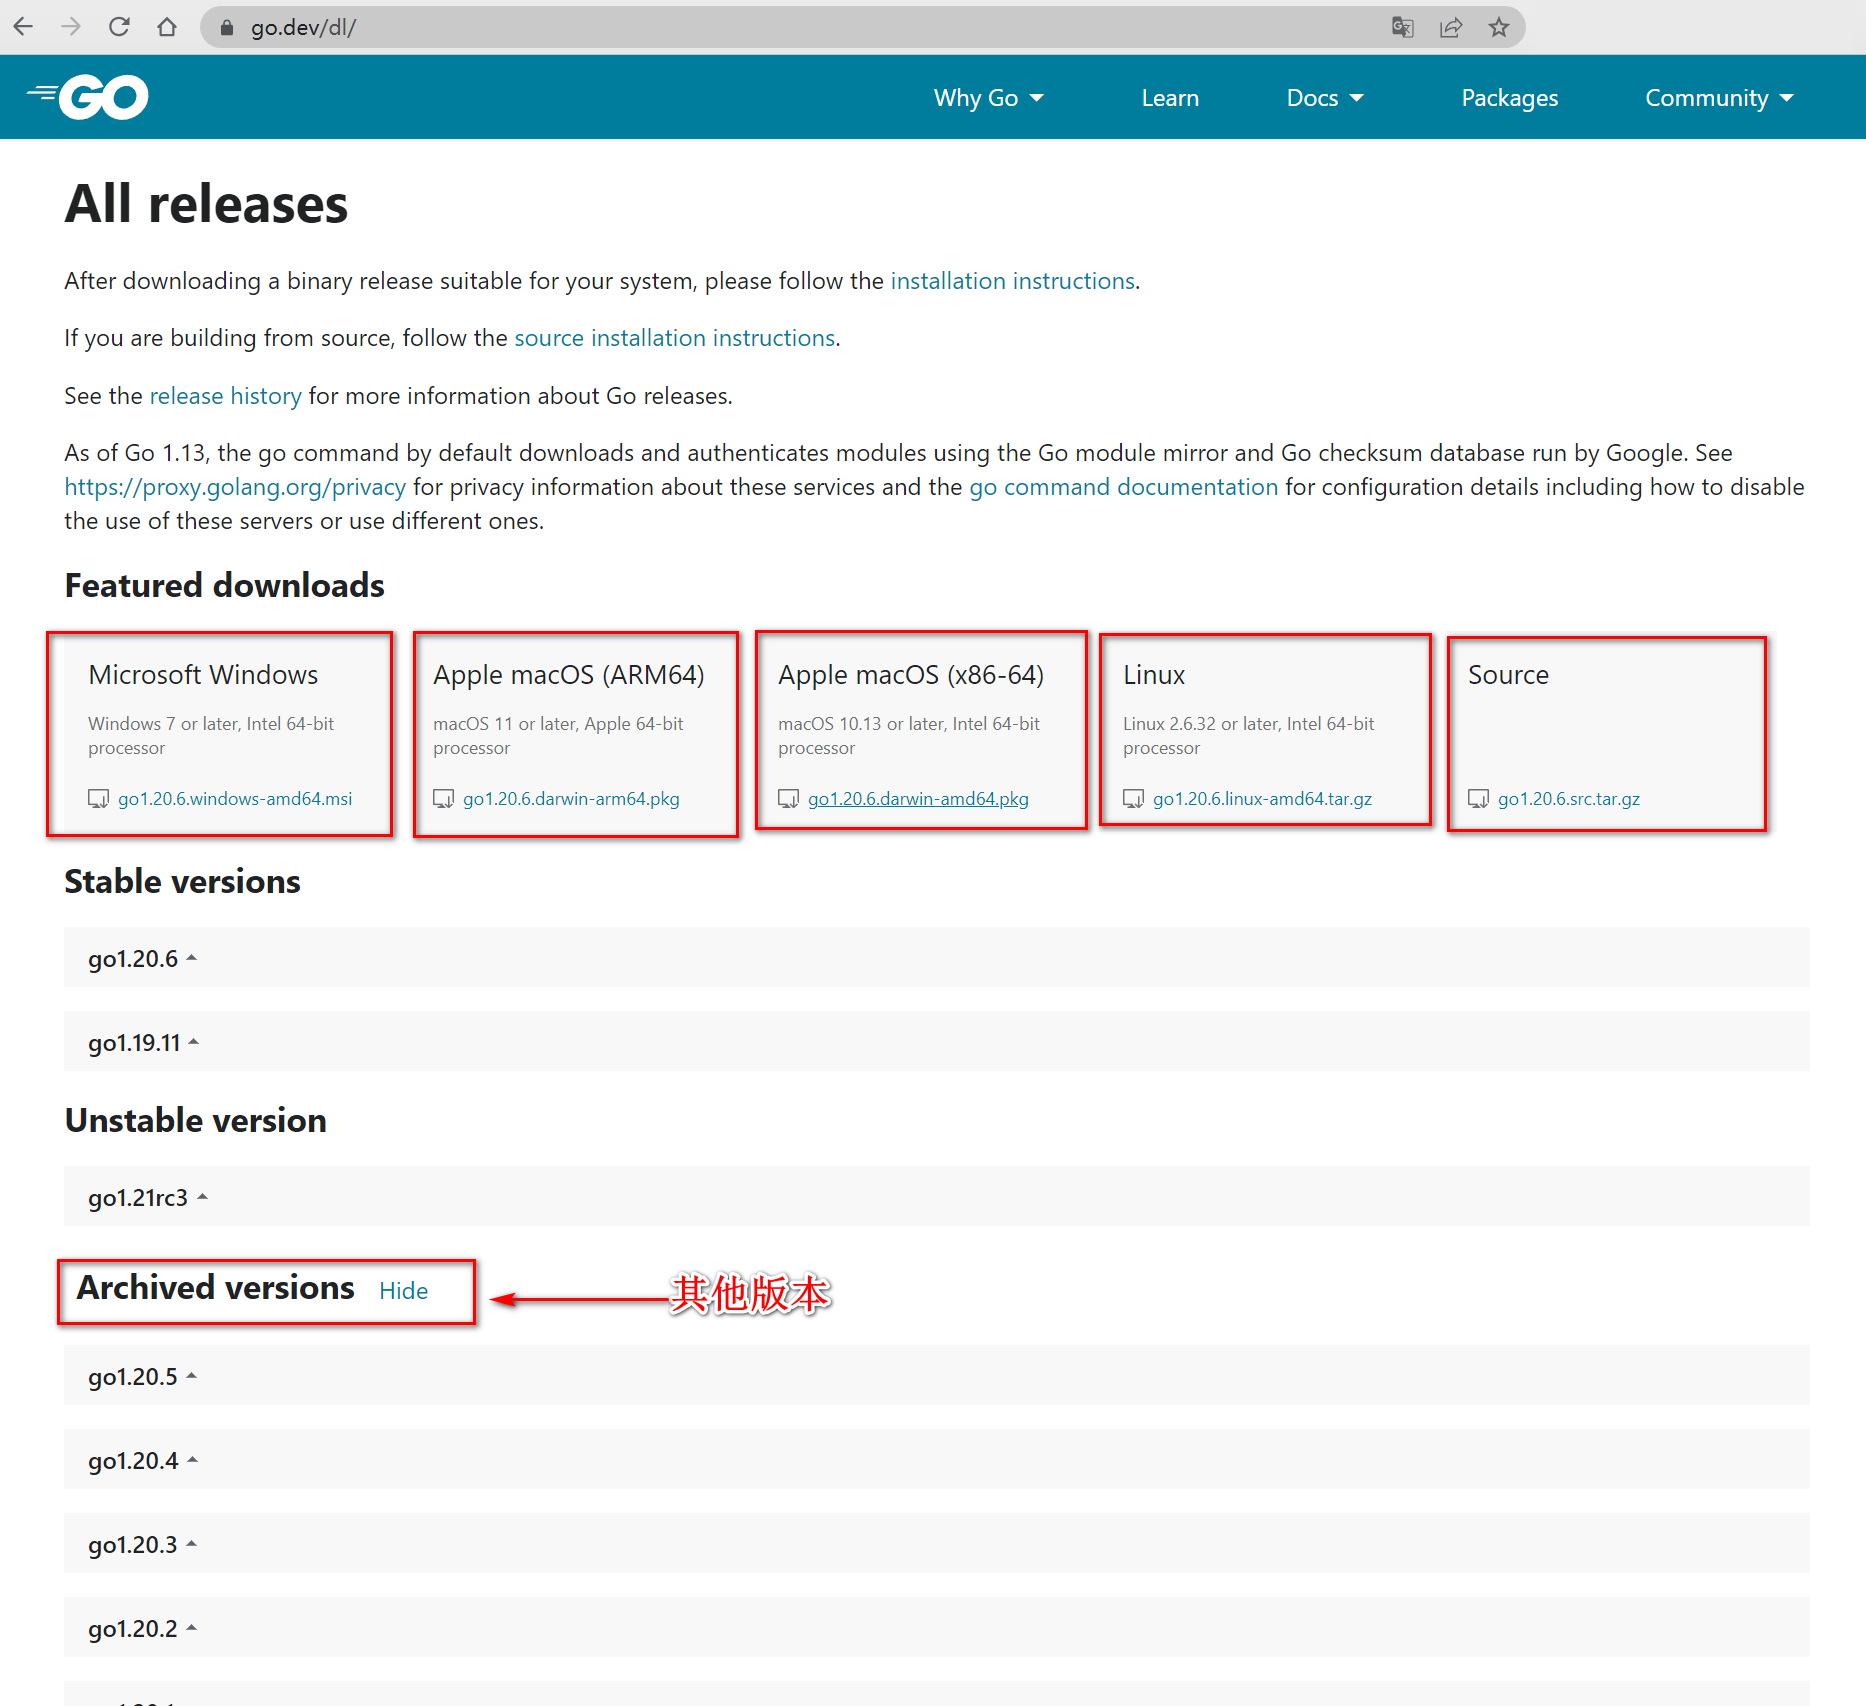The width and height of the screenshot is (1866, 1706).
Task: Download go1.20.6.linux-amd64.tar.gz
Action: point(1262,798)
